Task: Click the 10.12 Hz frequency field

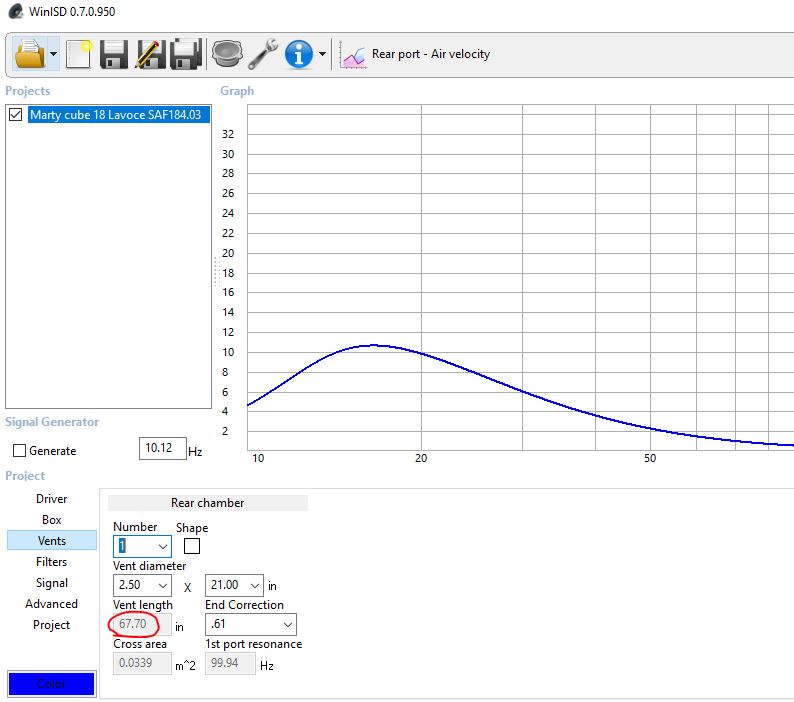Action: click(x=163, y=448)
